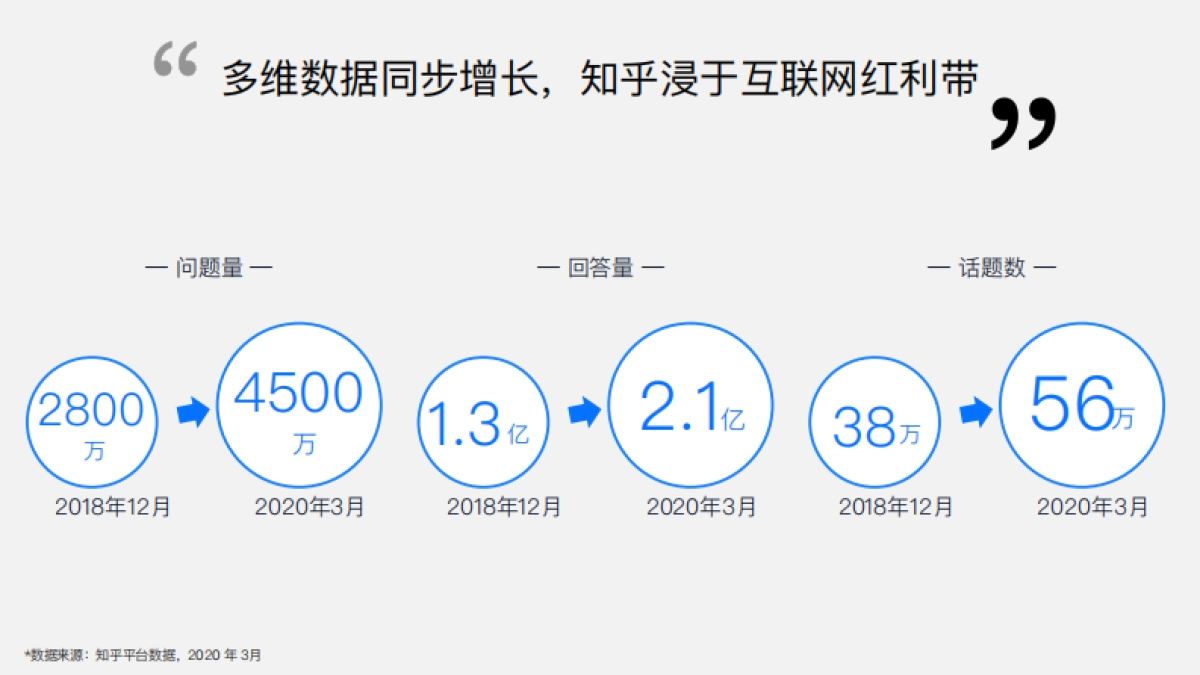This screenshot has height=675, width=1200.
Task: Select the 38万 circle
Action: [874, 420]
